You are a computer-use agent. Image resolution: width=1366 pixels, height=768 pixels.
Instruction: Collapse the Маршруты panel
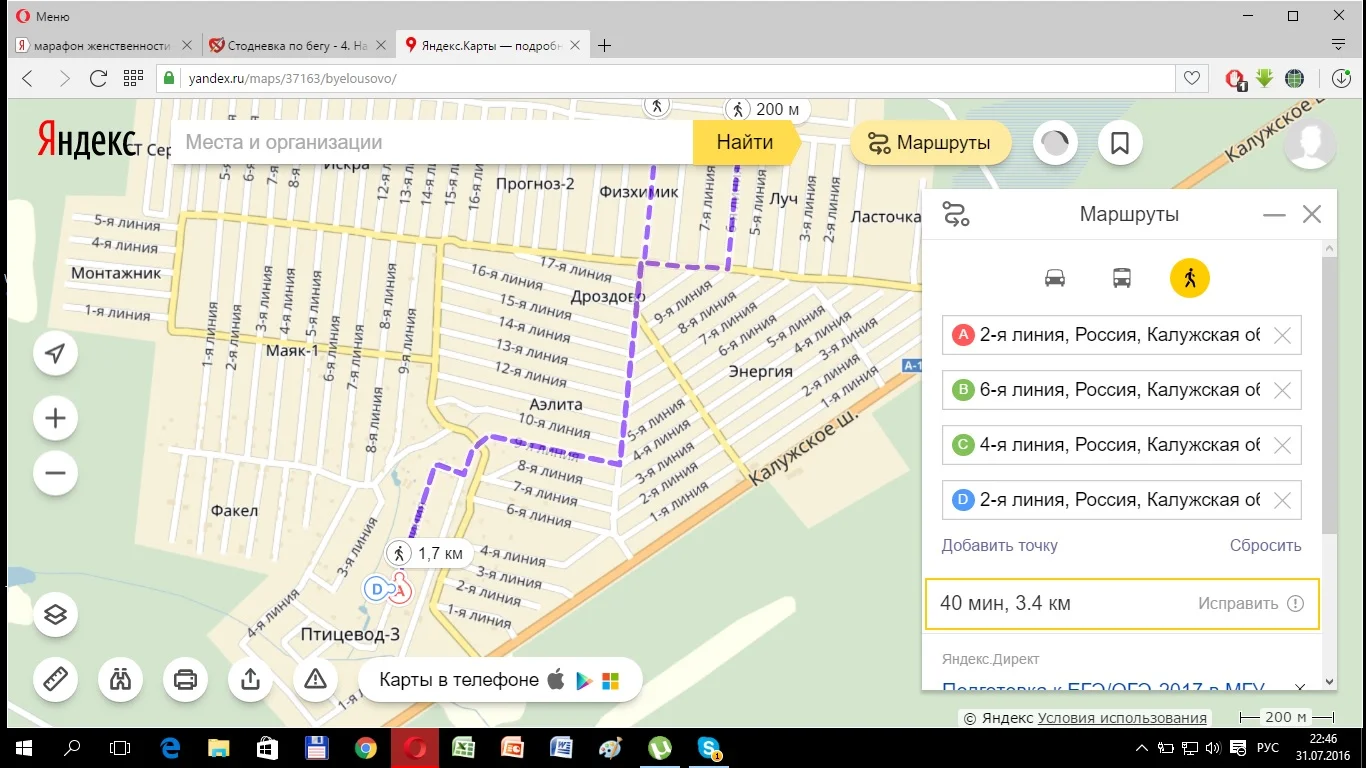[x=1274, y=215]
